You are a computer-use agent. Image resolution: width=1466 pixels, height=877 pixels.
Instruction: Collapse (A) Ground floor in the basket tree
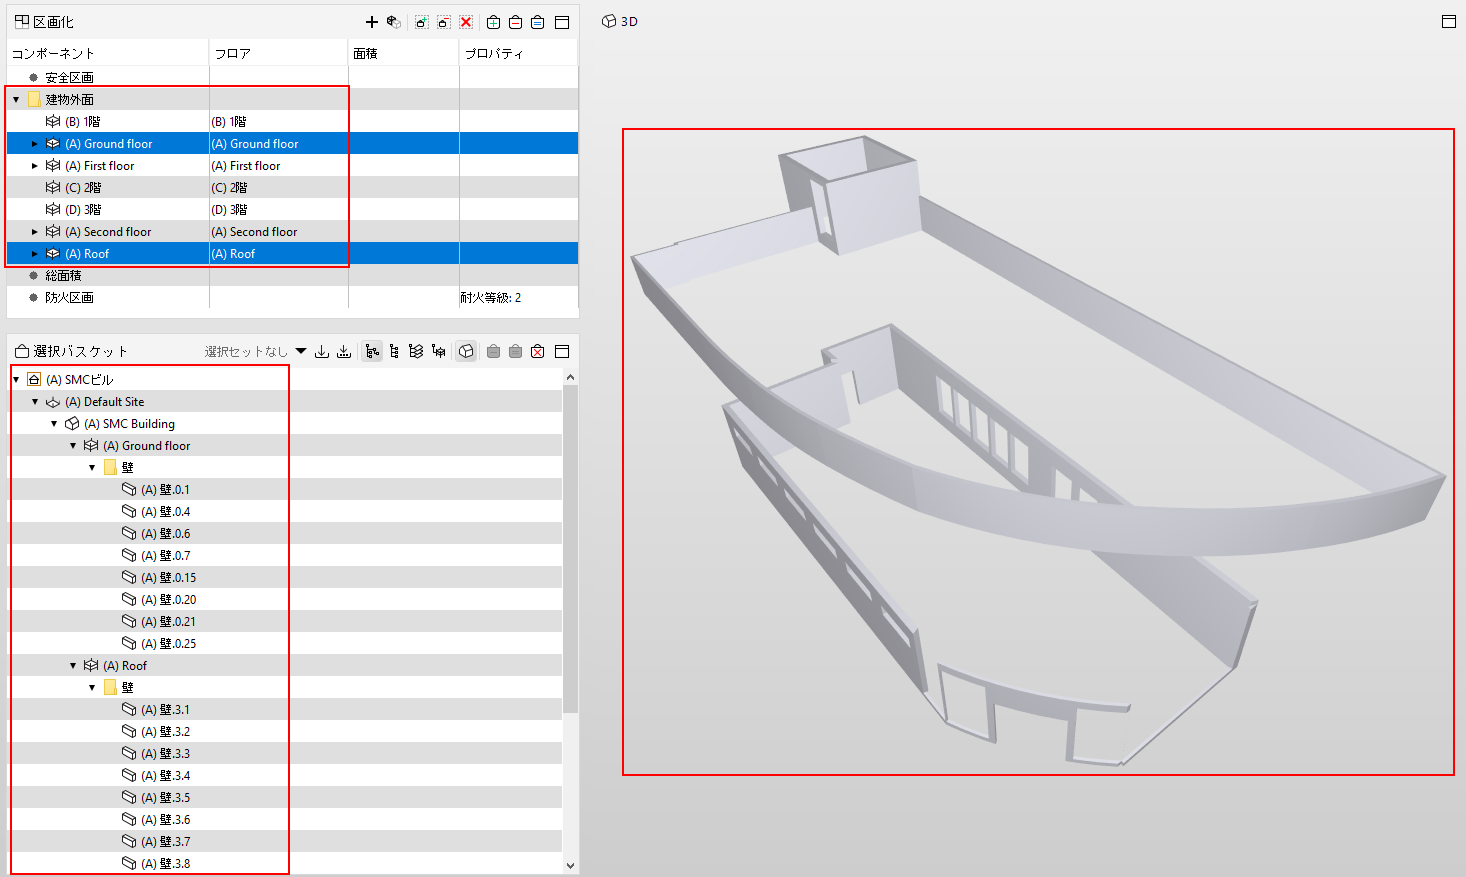click(73, 446)
